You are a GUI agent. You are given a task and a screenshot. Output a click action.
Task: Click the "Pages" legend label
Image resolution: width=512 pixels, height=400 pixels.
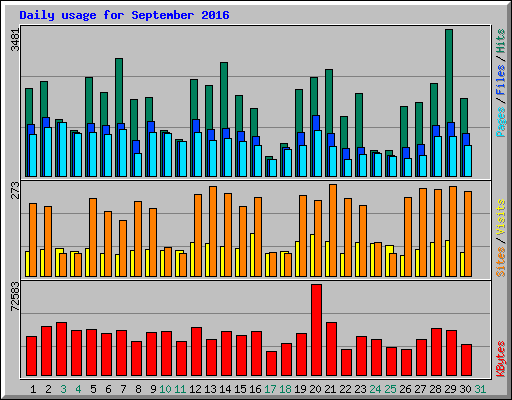coord(501,122)
